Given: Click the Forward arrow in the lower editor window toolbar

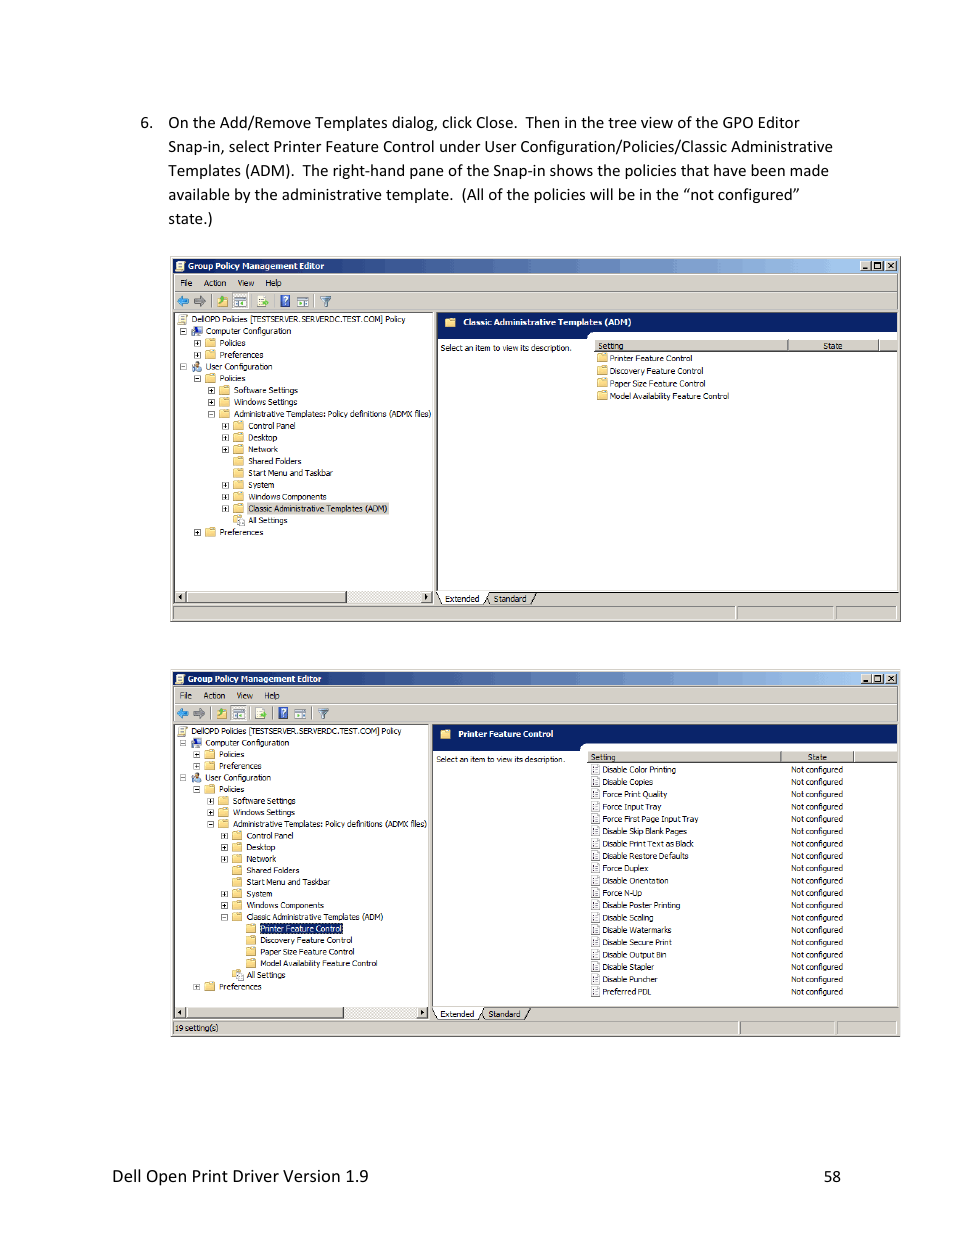Looking at the screenshot, I should (x=199, y=713).
